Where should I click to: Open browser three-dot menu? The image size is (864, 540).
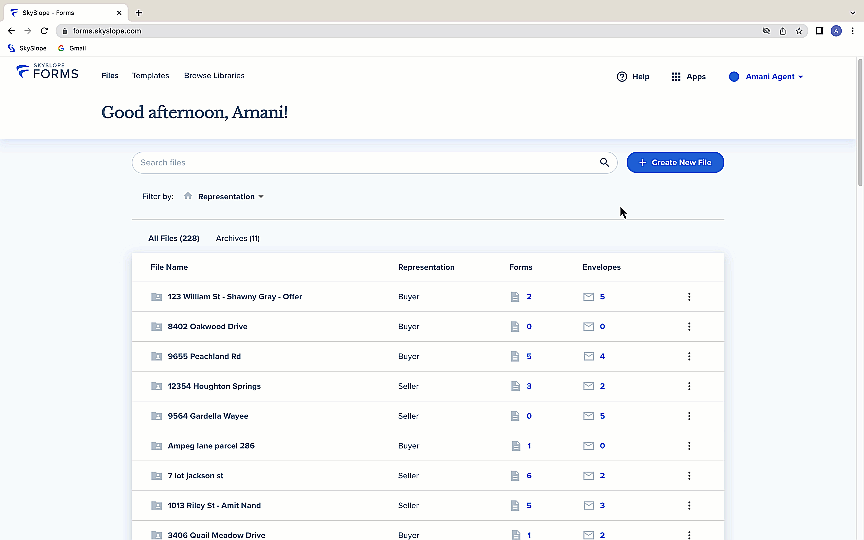852,31
